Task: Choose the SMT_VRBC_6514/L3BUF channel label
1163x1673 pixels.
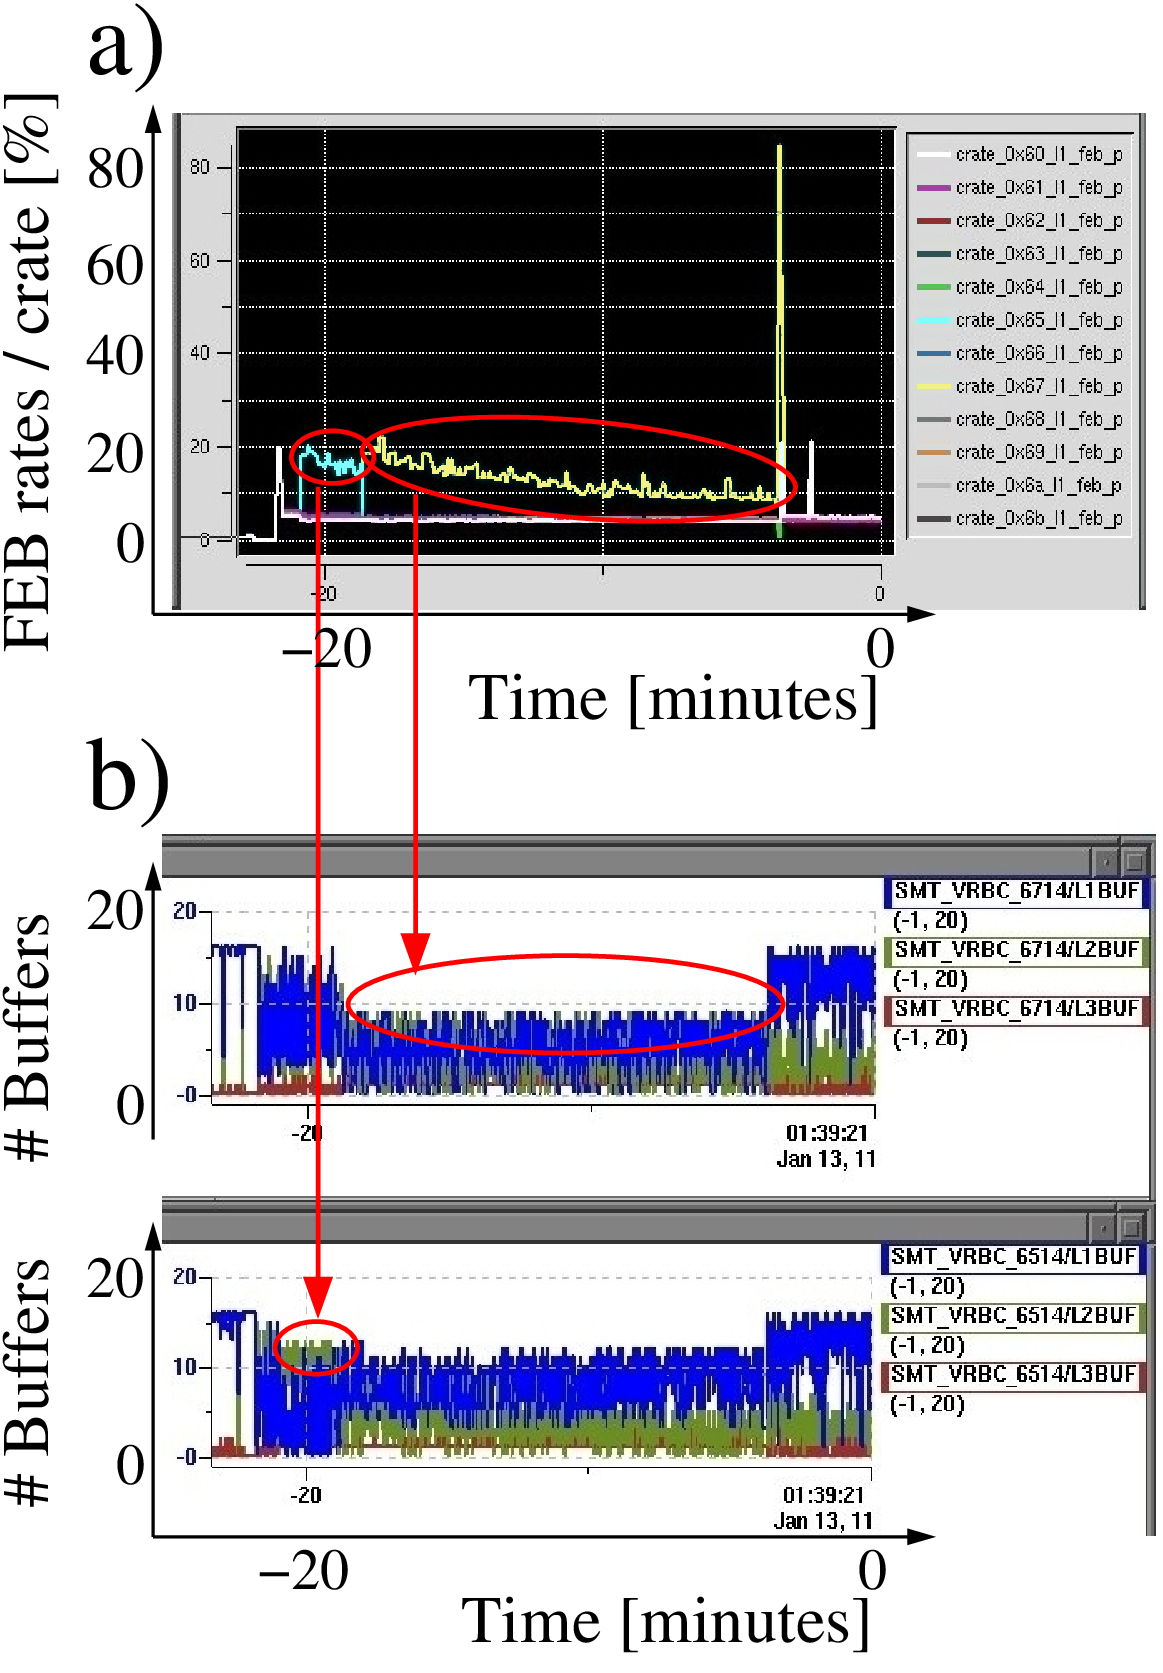Action: (1013, 1374)
